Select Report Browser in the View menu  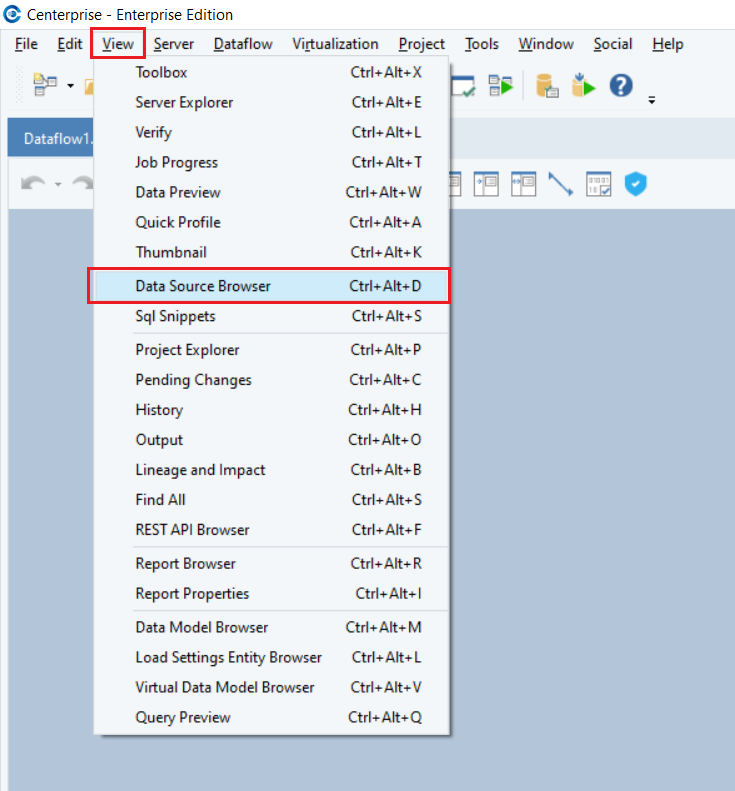coord(271,563)
